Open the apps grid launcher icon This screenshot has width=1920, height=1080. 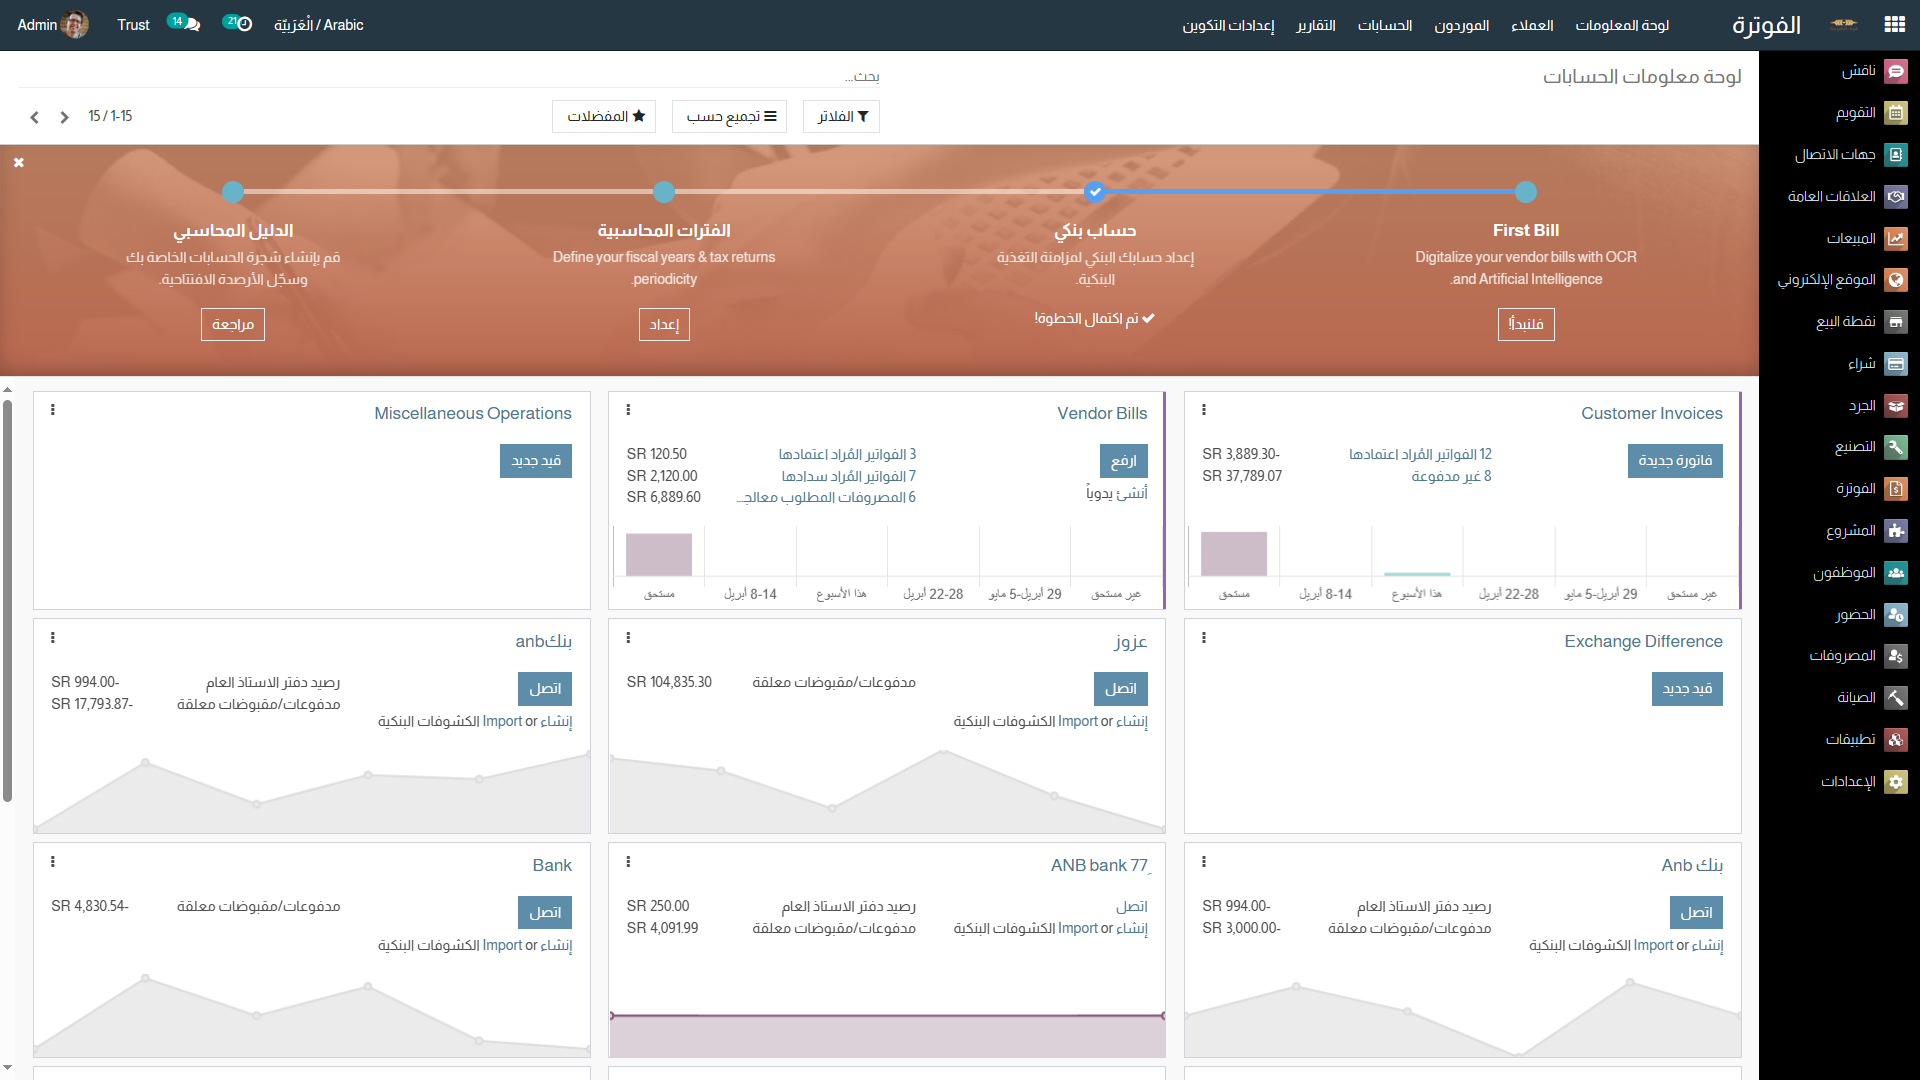tap(1894, 25)
